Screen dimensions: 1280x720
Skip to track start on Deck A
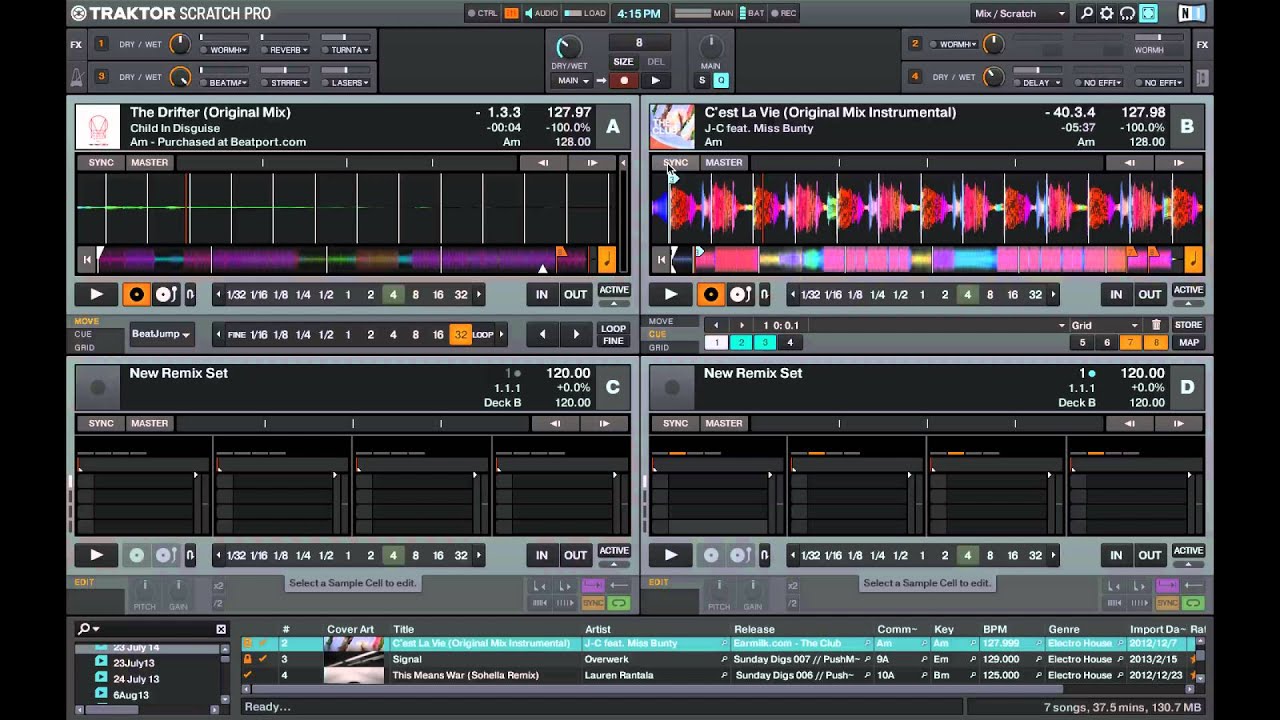click(87, 260)
